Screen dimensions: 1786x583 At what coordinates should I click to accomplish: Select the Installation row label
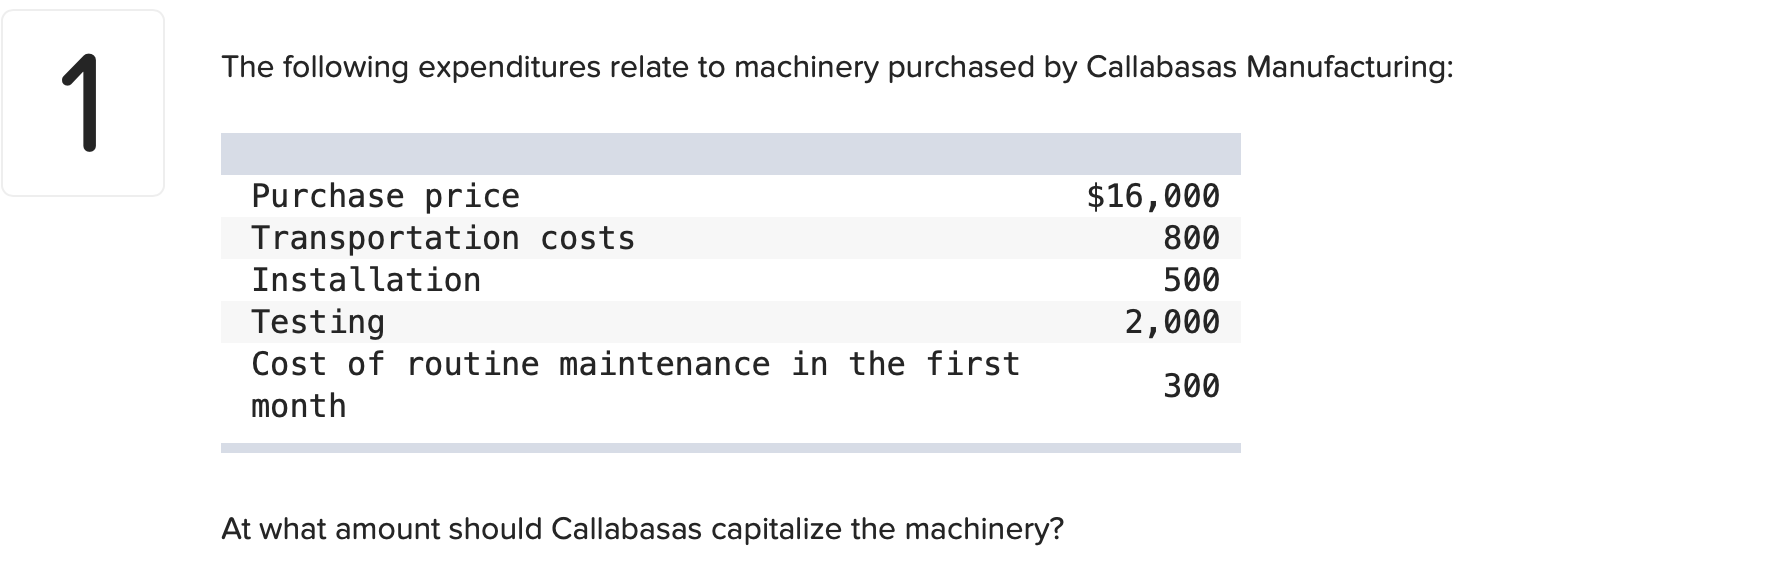point(366,280)
